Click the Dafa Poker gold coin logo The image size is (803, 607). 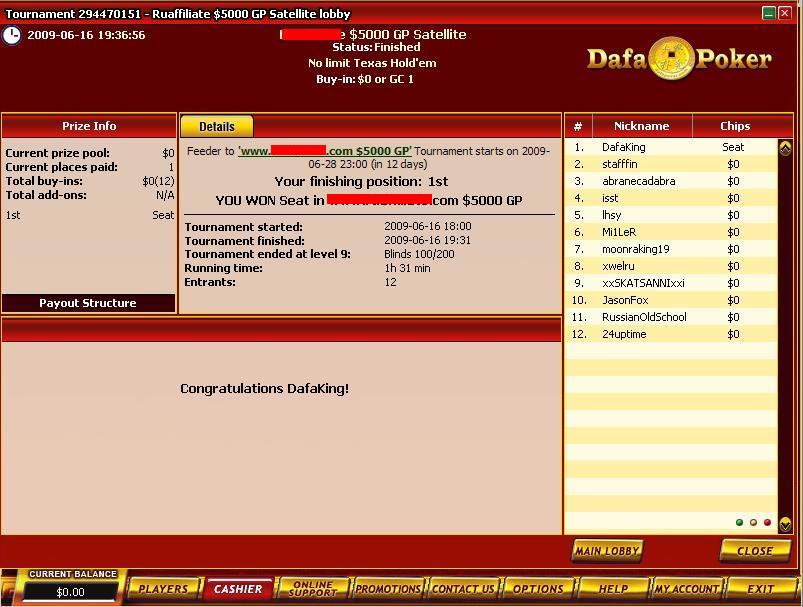[x=671, y=59]
